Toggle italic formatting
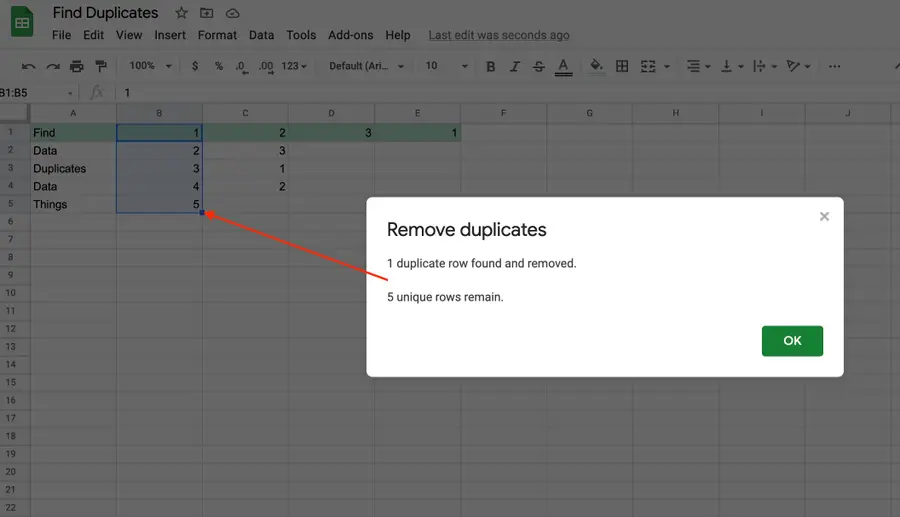Screen dimensions: 900x517 (515, 66)
